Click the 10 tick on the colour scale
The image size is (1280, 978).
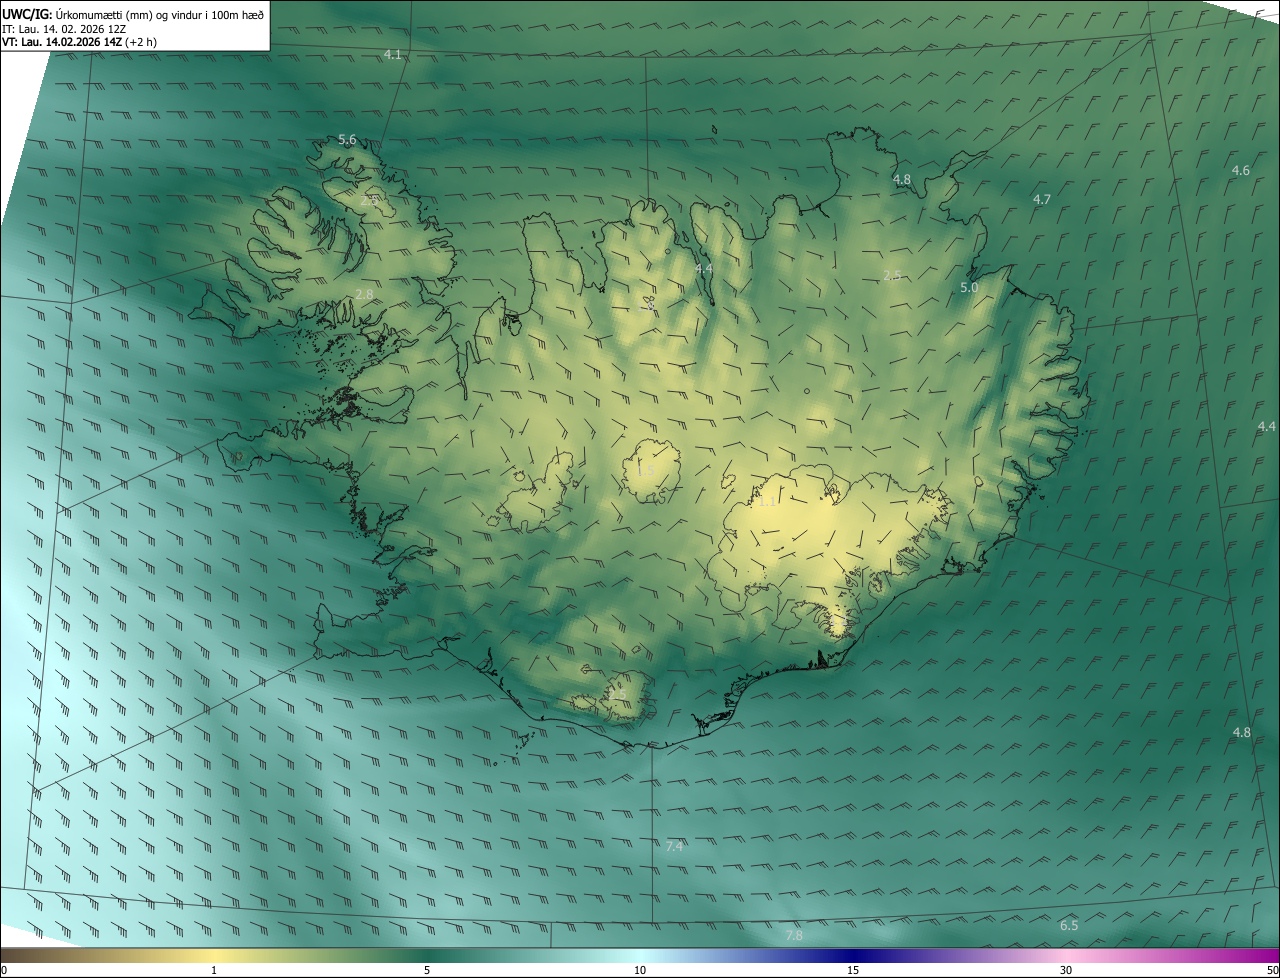(x=640, y=970)
